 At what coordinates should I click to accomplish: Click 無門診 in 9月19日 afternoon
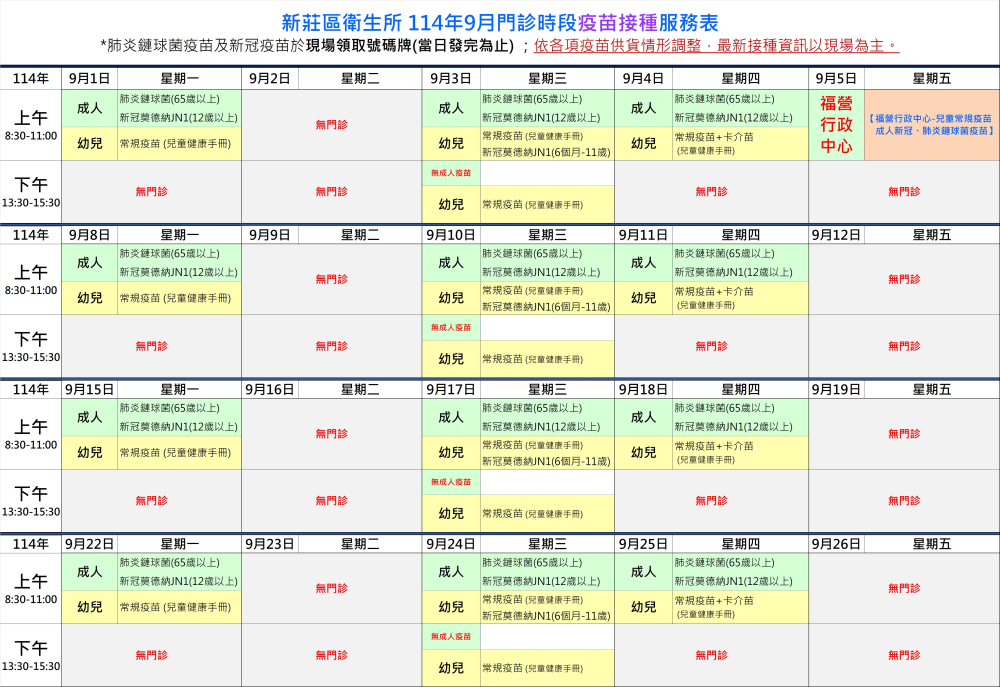pyautogui.click(x=904, y=500)
